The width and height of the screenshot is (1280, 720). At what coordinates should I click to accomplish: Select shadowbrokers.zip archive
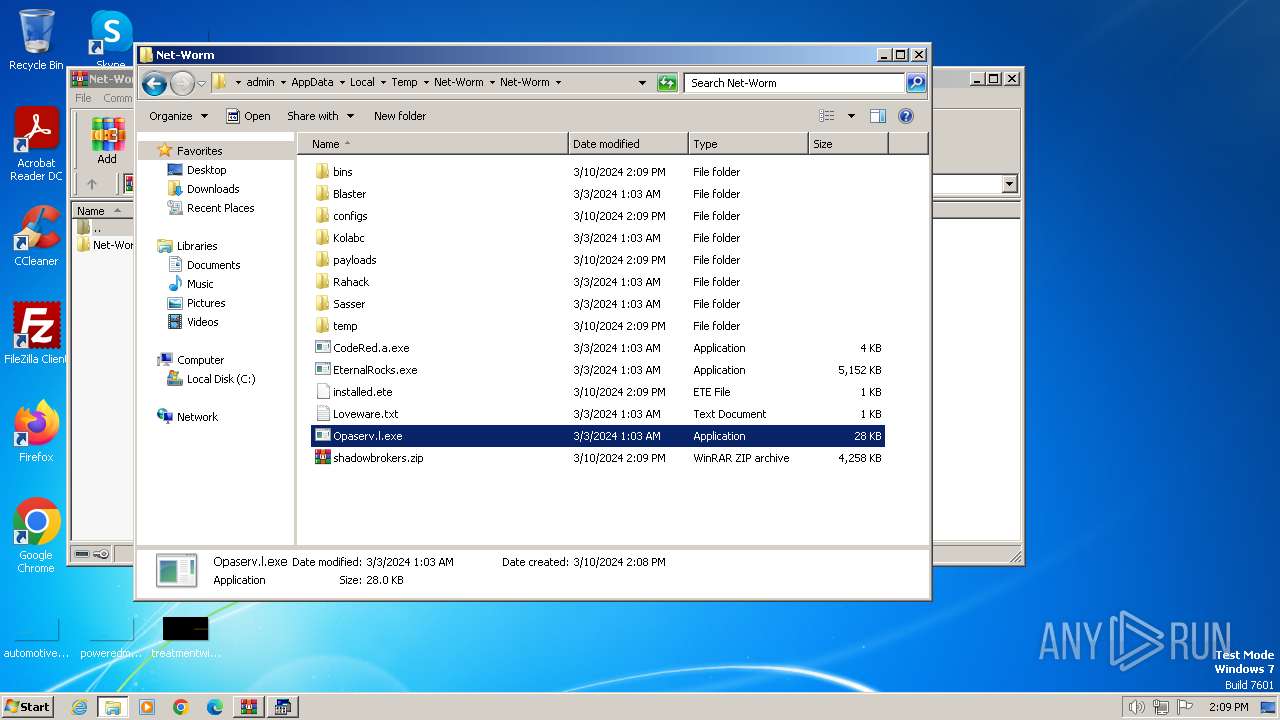378,458
